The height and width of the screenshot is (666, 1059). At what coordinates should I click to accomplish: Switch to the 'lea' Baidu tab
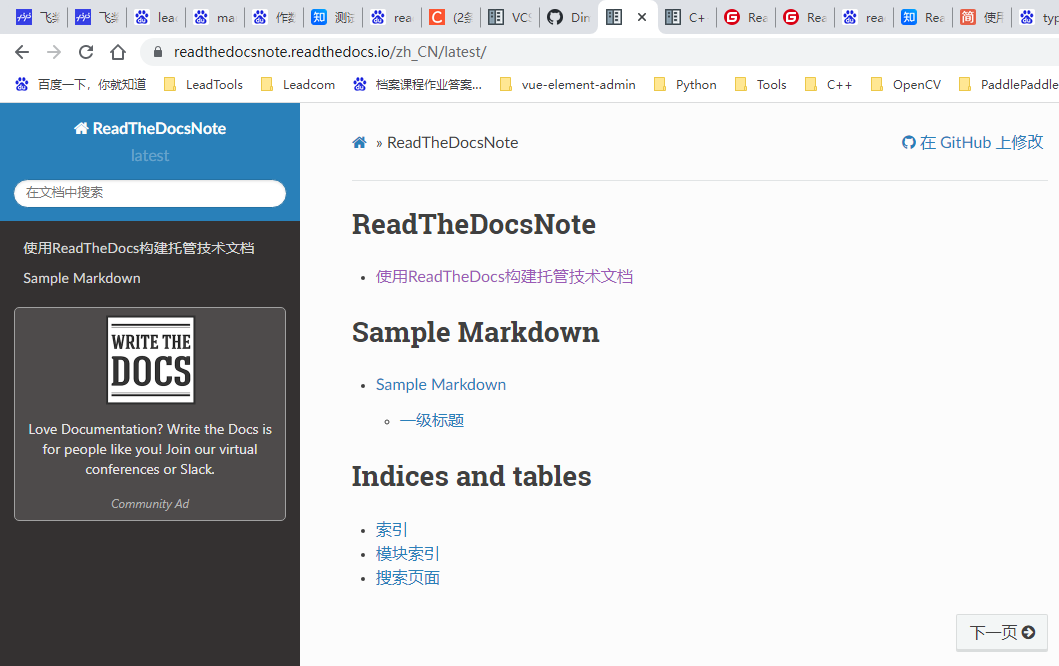pos(156,17)
